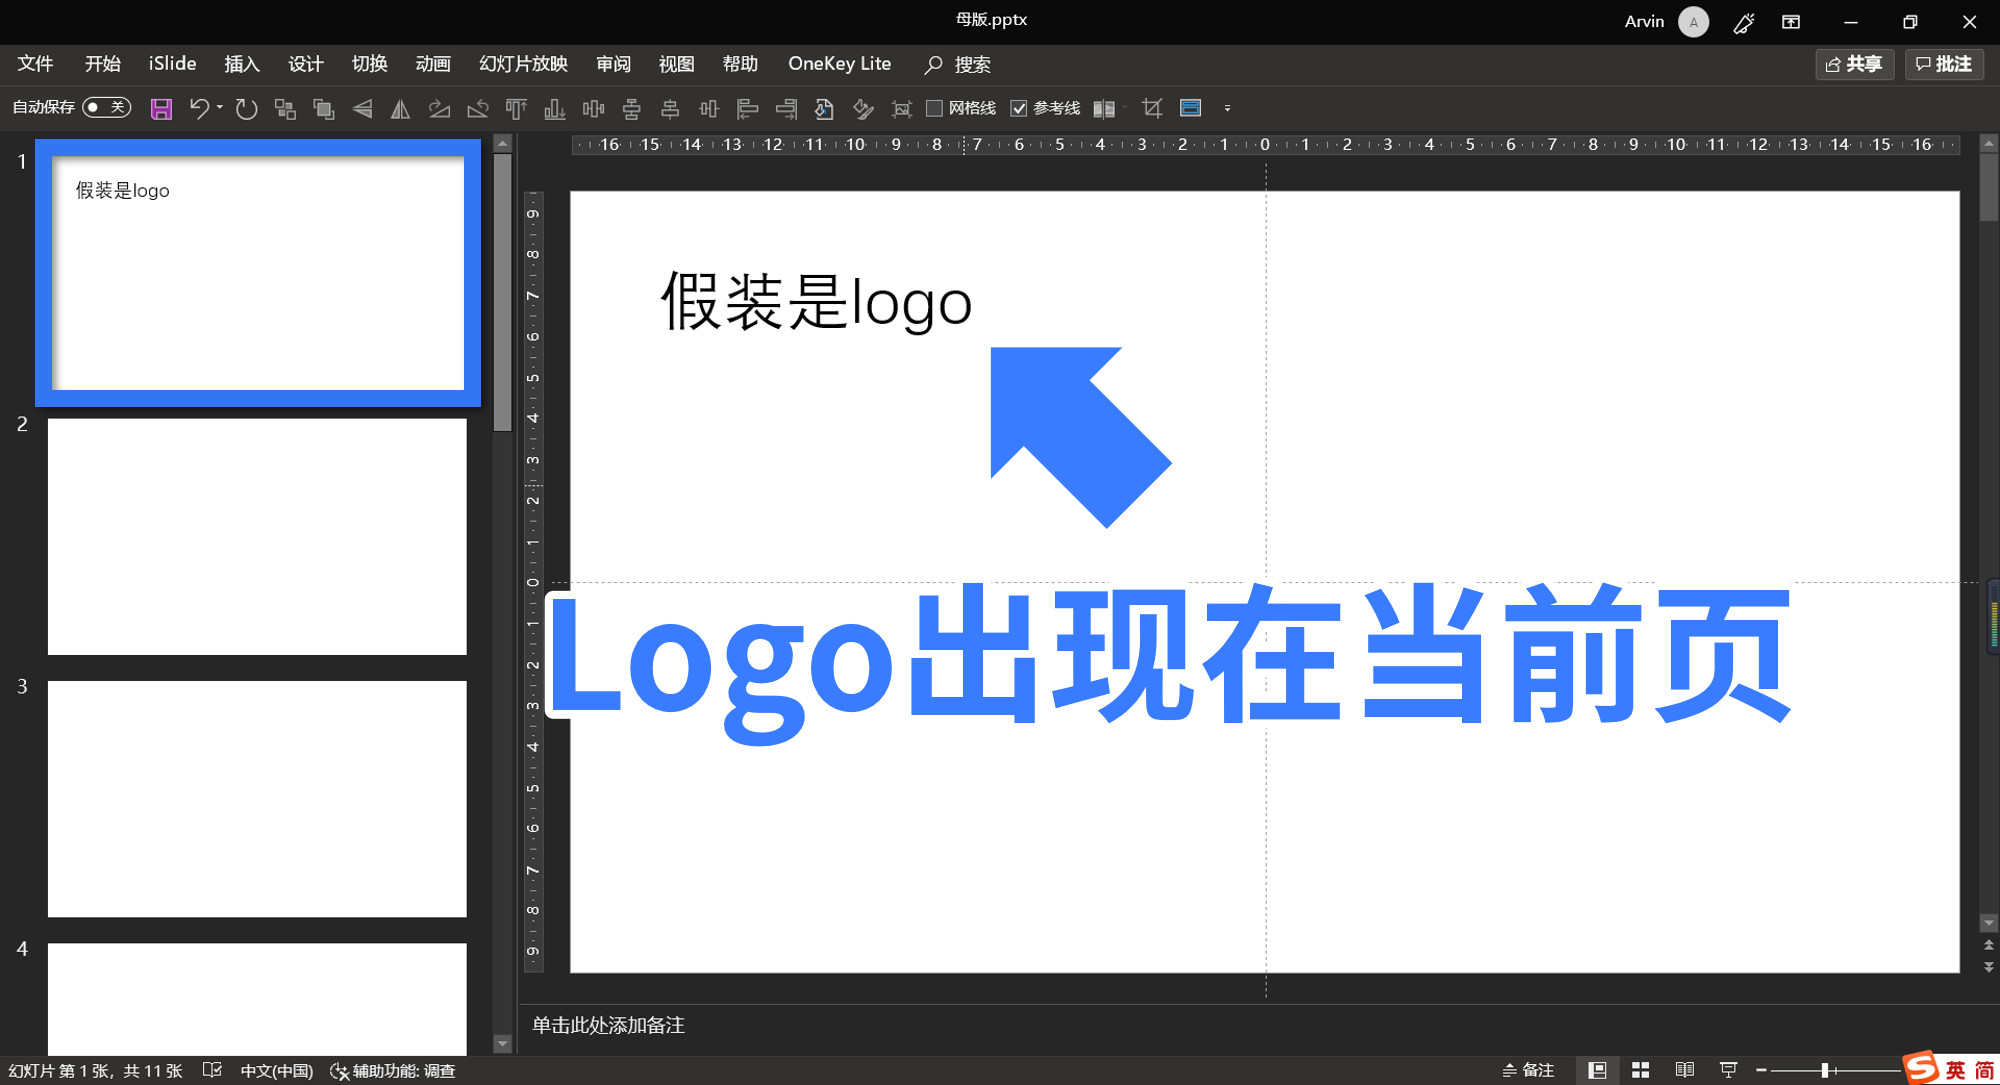Click the mirror flip triangle icon
2000x1085 pixels.
[400, 108]
